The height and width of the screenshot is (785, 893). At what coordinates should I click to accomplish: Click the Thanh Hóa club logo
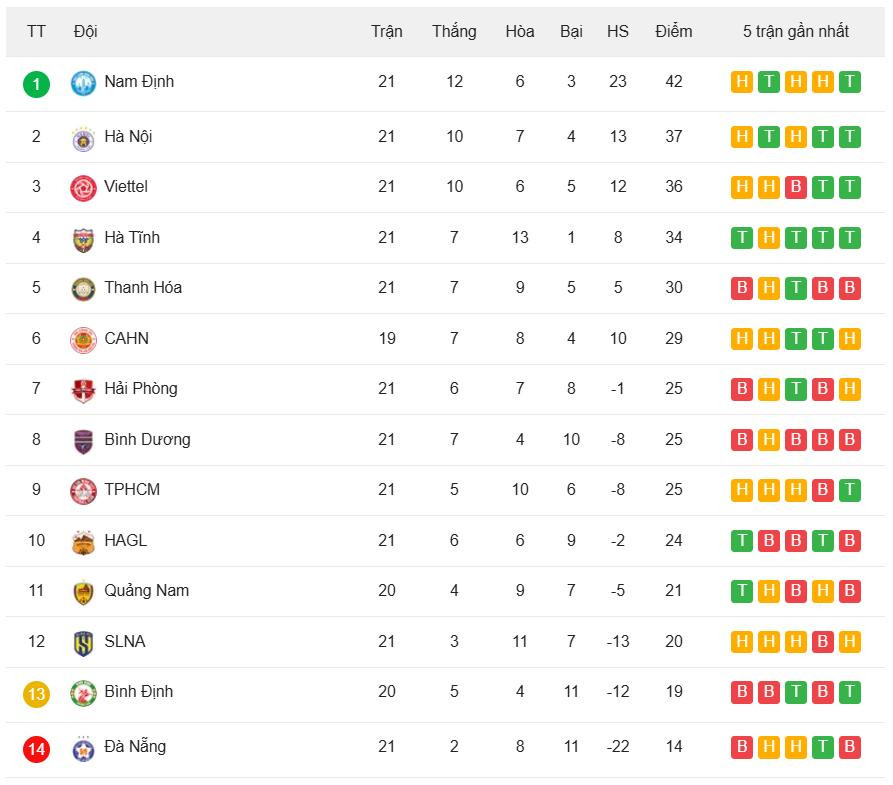(83, 289)
